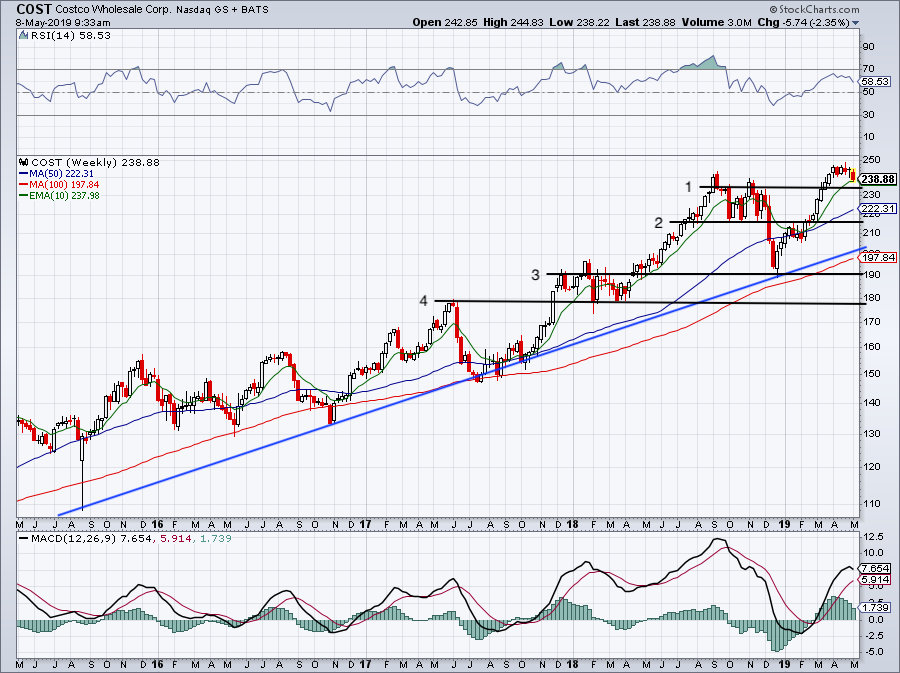Click the green EMA(10) 237.98 legend entry
The width and height of the screenshot is (900, 673).
tap(60, 195)
